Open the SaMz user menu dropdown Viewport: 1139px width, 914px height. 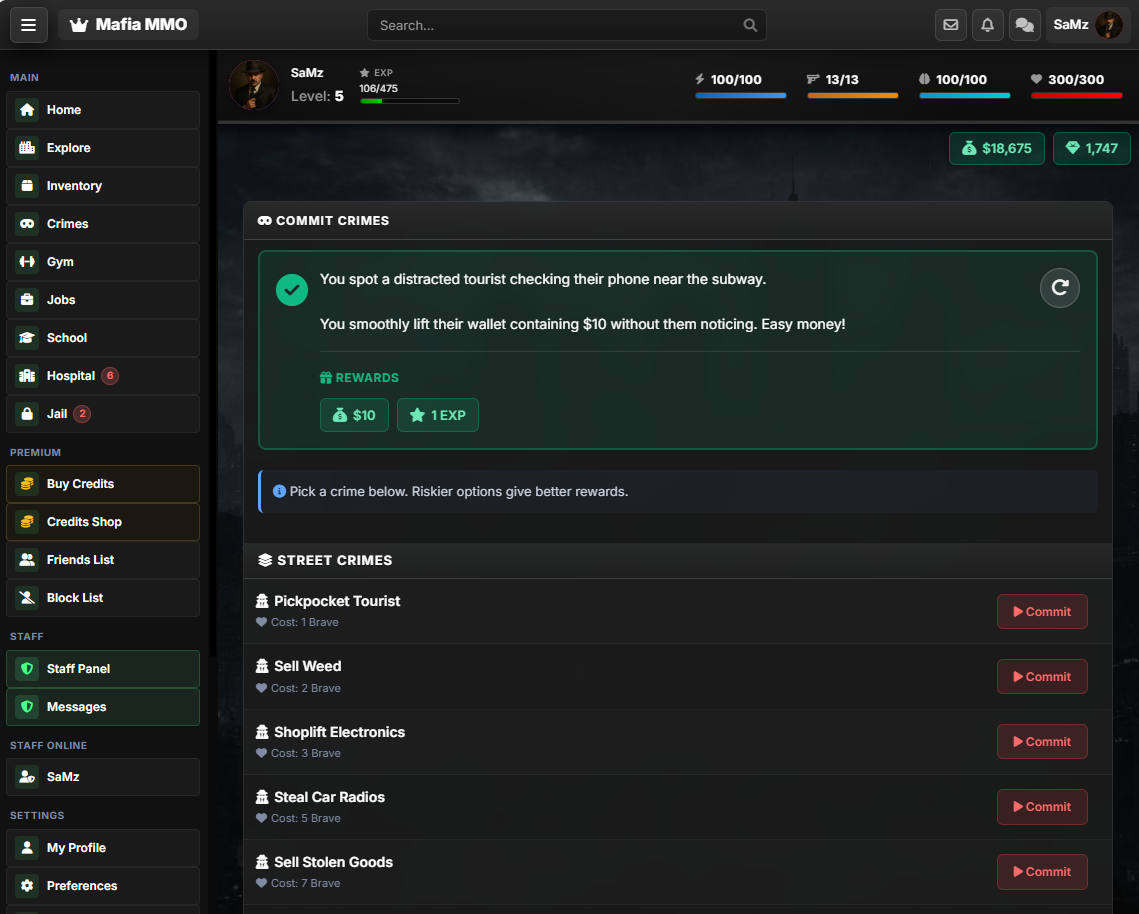[x=1087, y=25]
